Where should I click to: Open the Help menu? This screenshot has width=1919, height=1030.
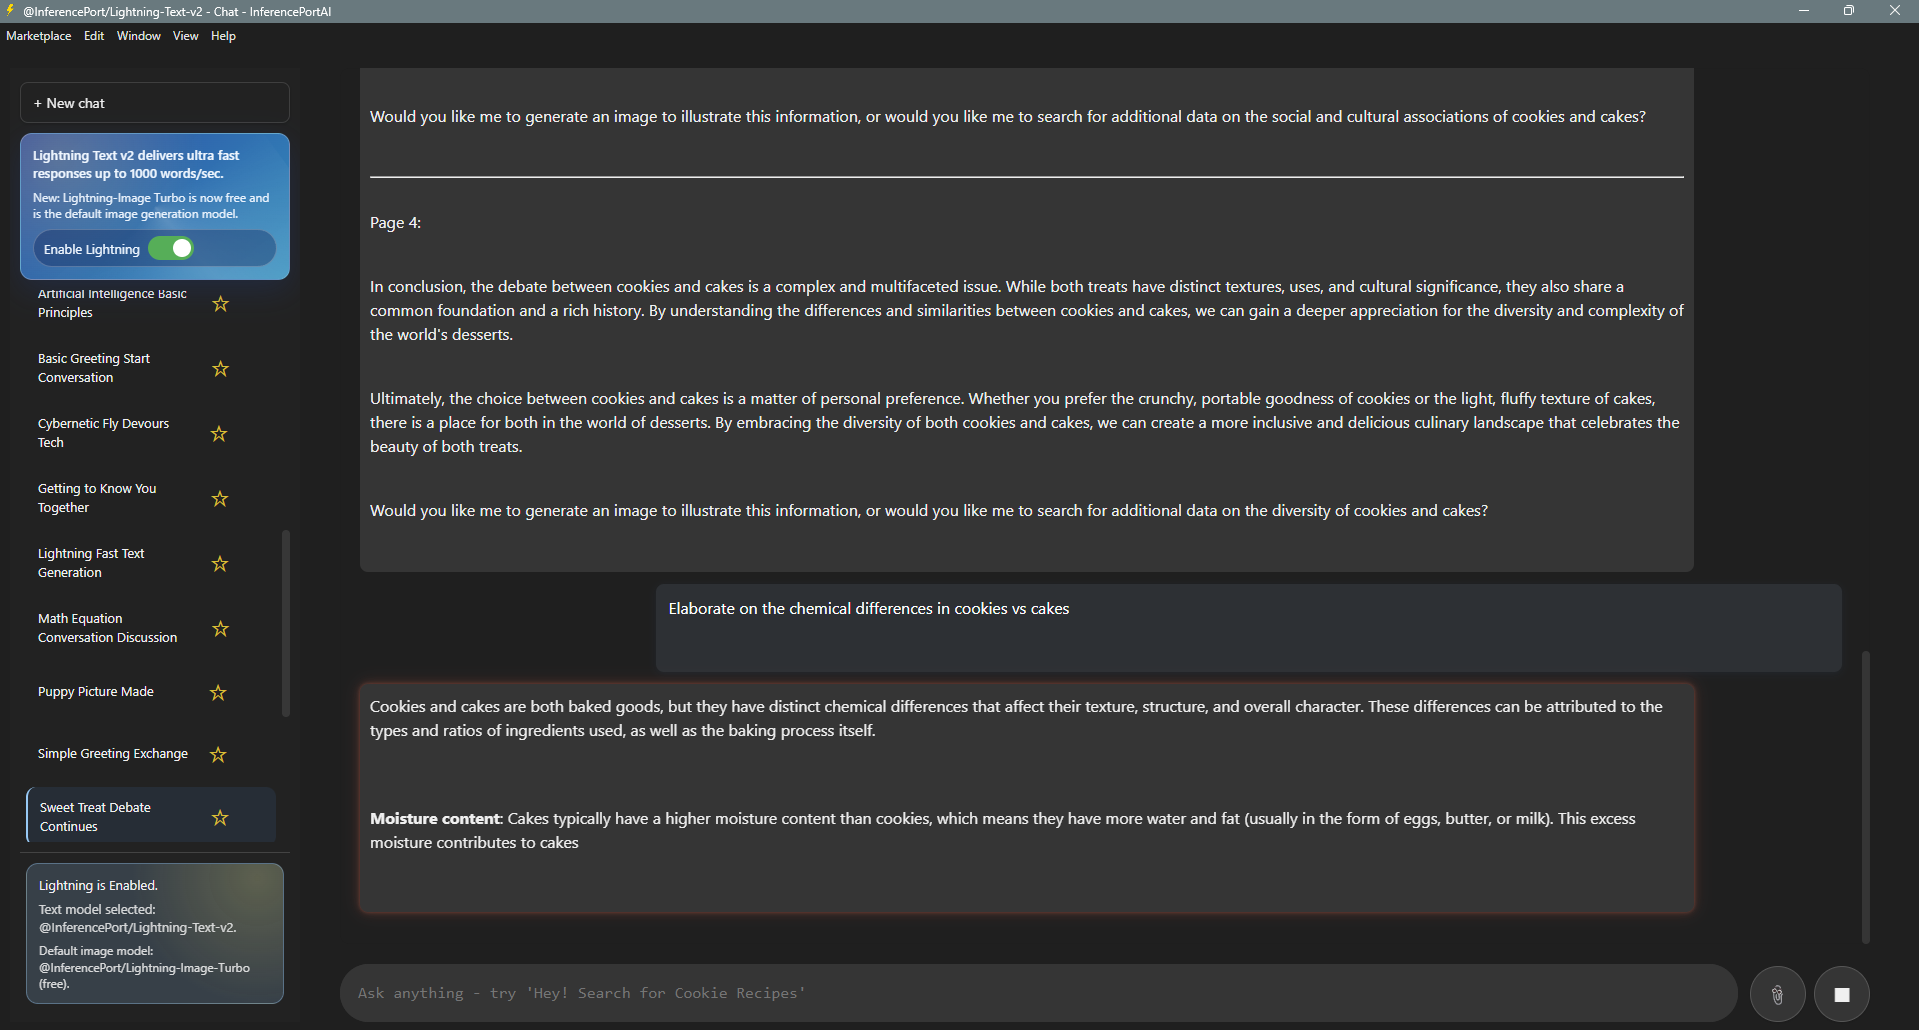223,36
